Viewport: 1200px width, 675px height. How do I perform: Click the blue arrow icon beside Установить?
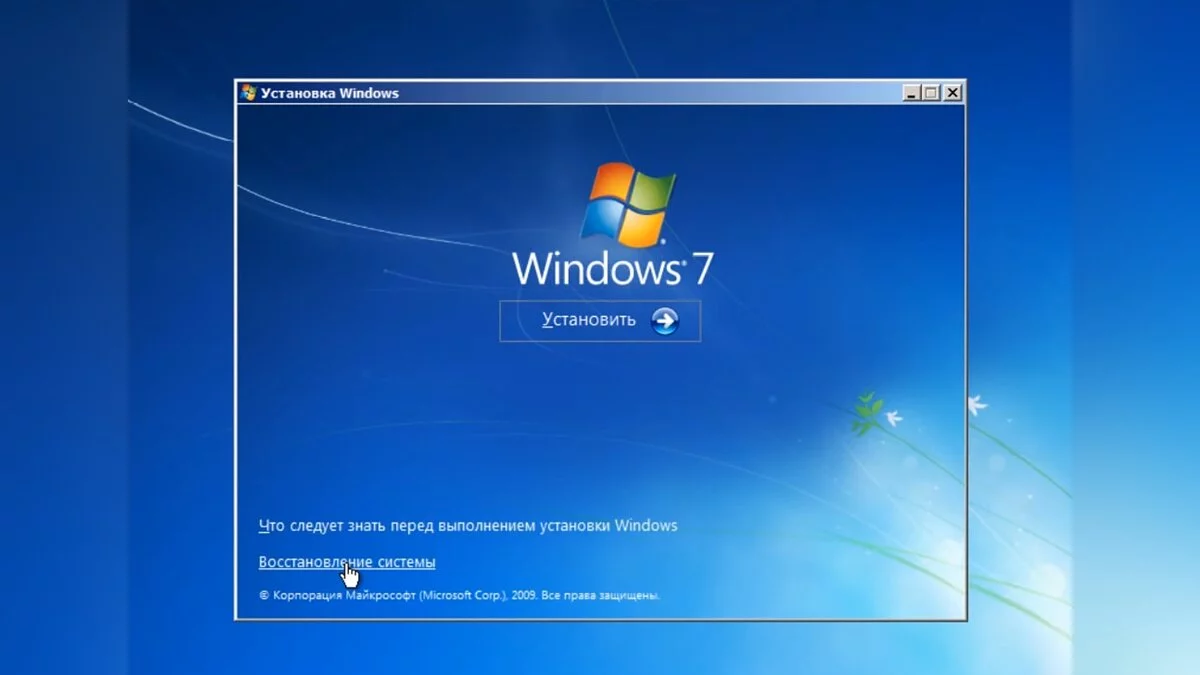pyautogui.click(x=665, y=320)
